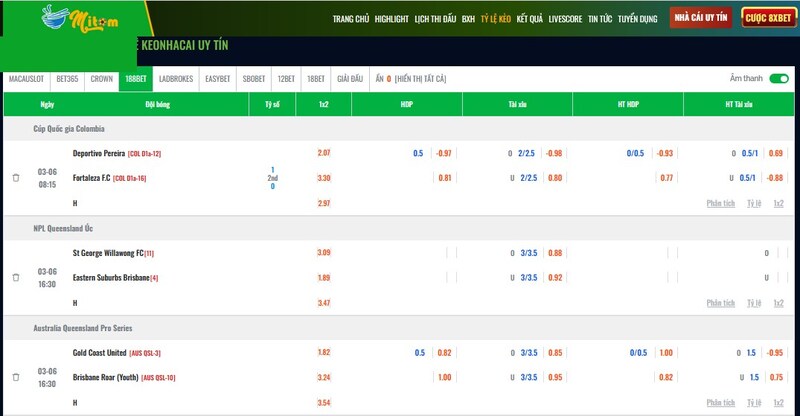Screen dimensions: 800x416
Task: Click NHÀ CÁI UY TÍN button
Action: [701, 17]
